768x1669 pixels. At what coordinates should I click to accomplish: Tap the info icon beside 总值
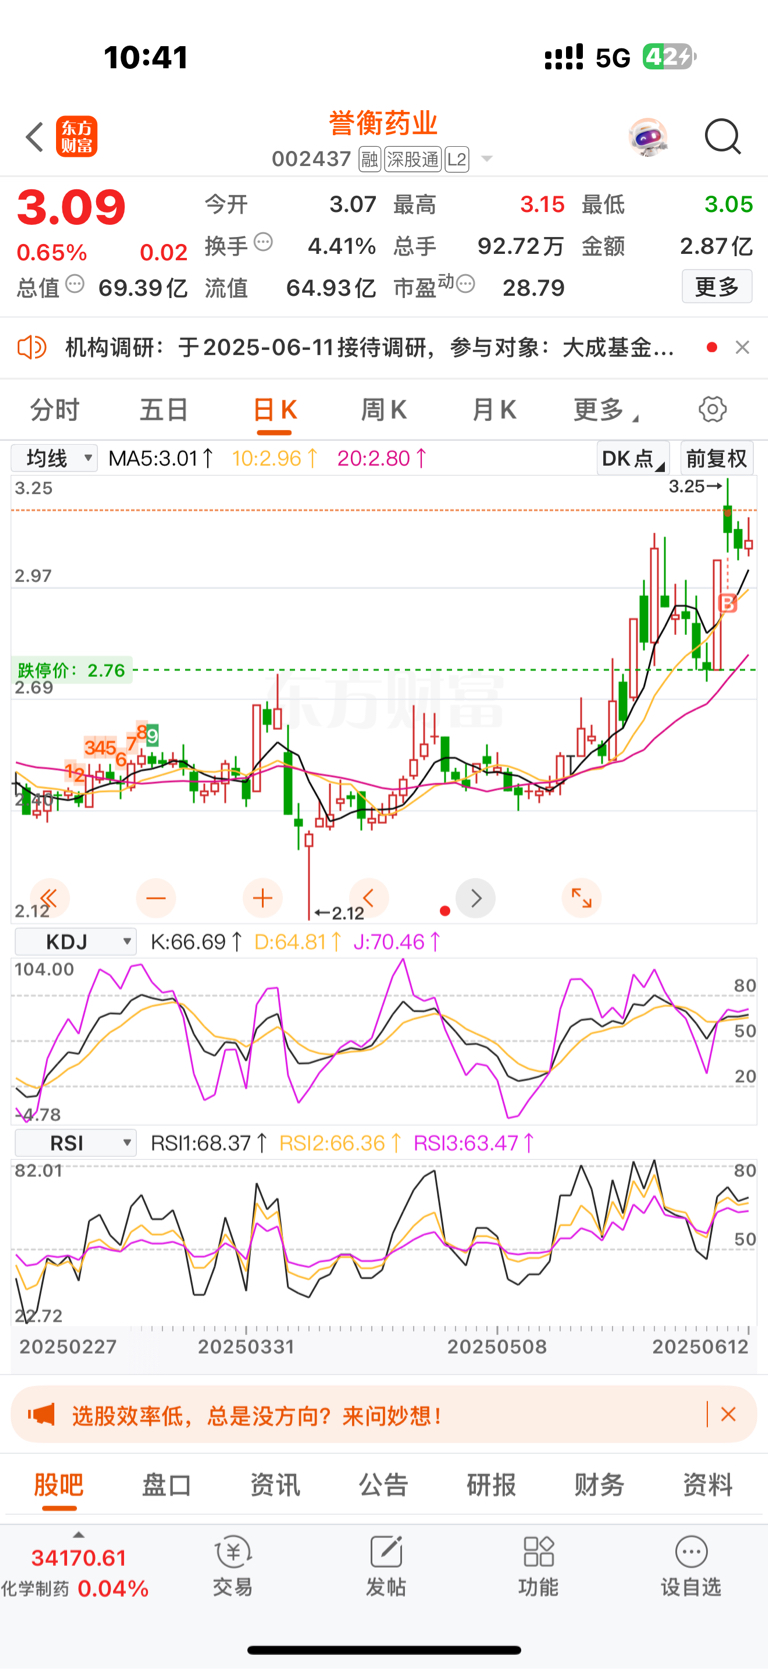click(x=75, y=285)
